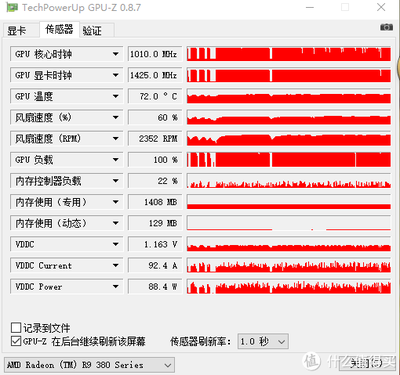Expand the 传感器刷新率 1.0 秒 combo box
The width and height of the screenshot is (400, 375).
point(263,342)
